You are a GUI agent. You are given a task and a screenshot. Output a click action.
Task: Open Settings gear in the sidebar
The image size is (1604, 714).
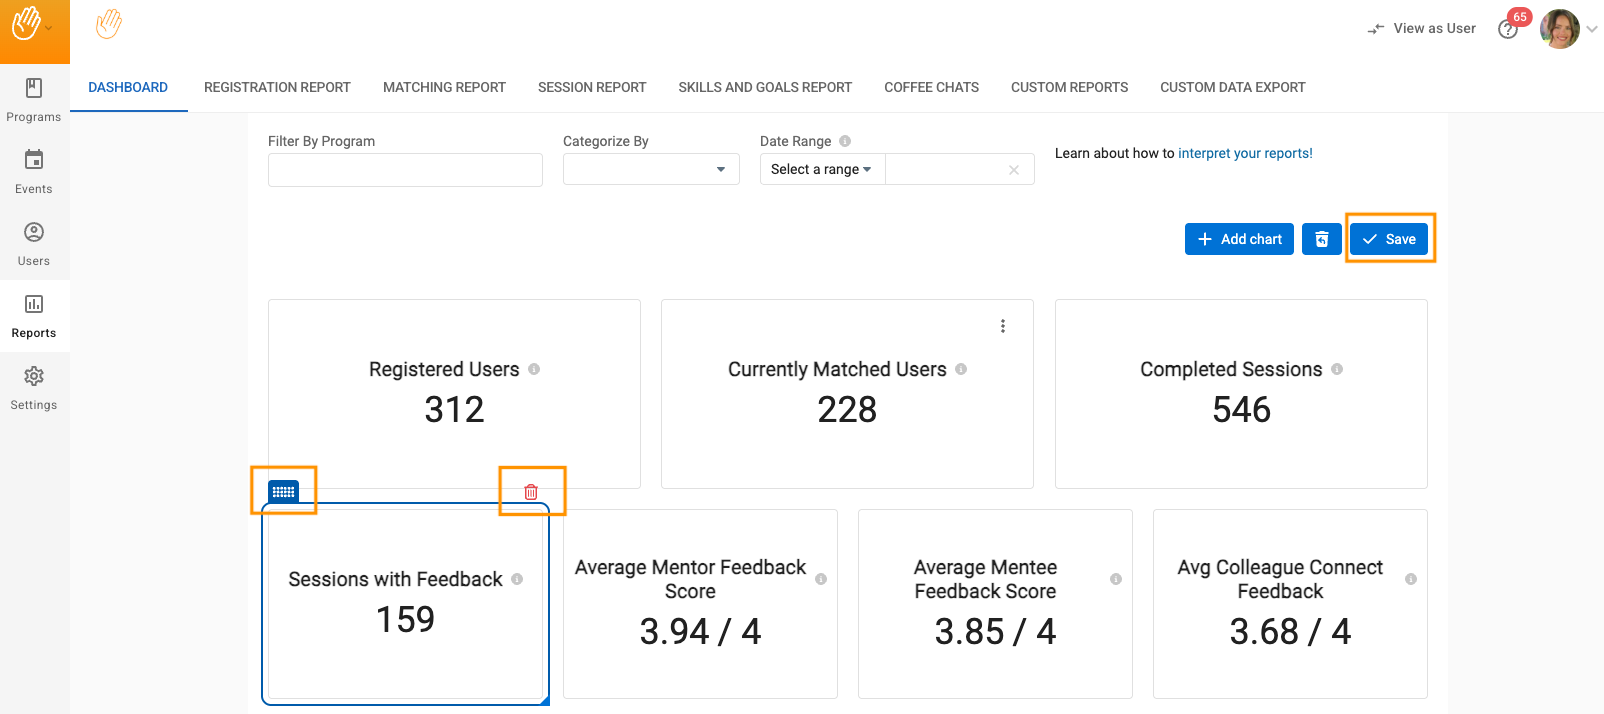34,388
